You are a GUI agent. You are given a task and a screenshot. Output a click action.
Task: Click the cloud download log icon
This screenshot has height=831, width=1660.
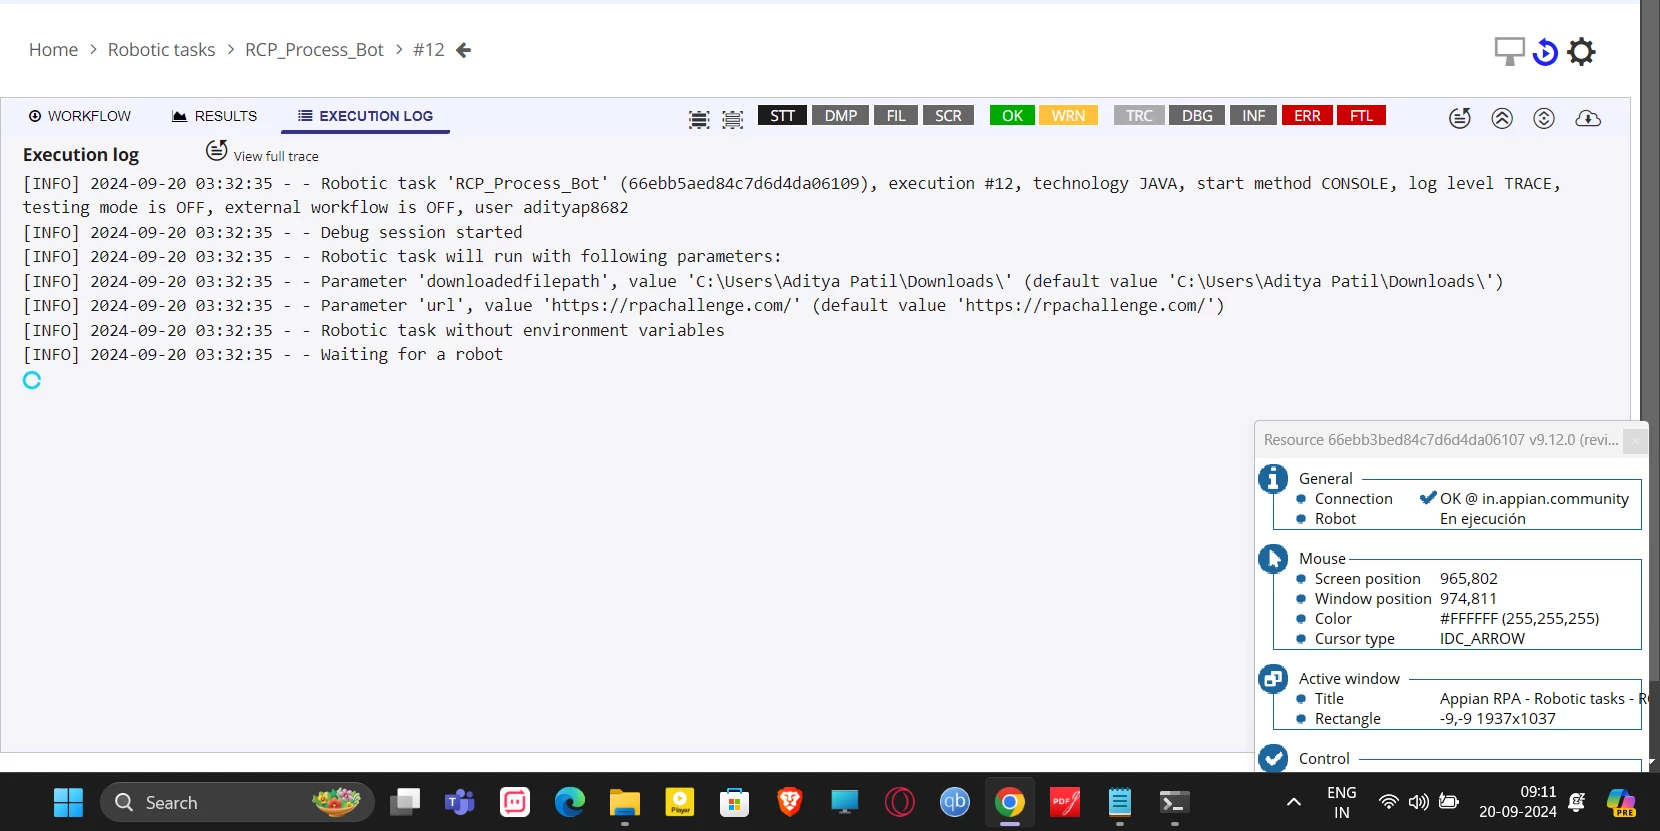(x=1588, y=118)
